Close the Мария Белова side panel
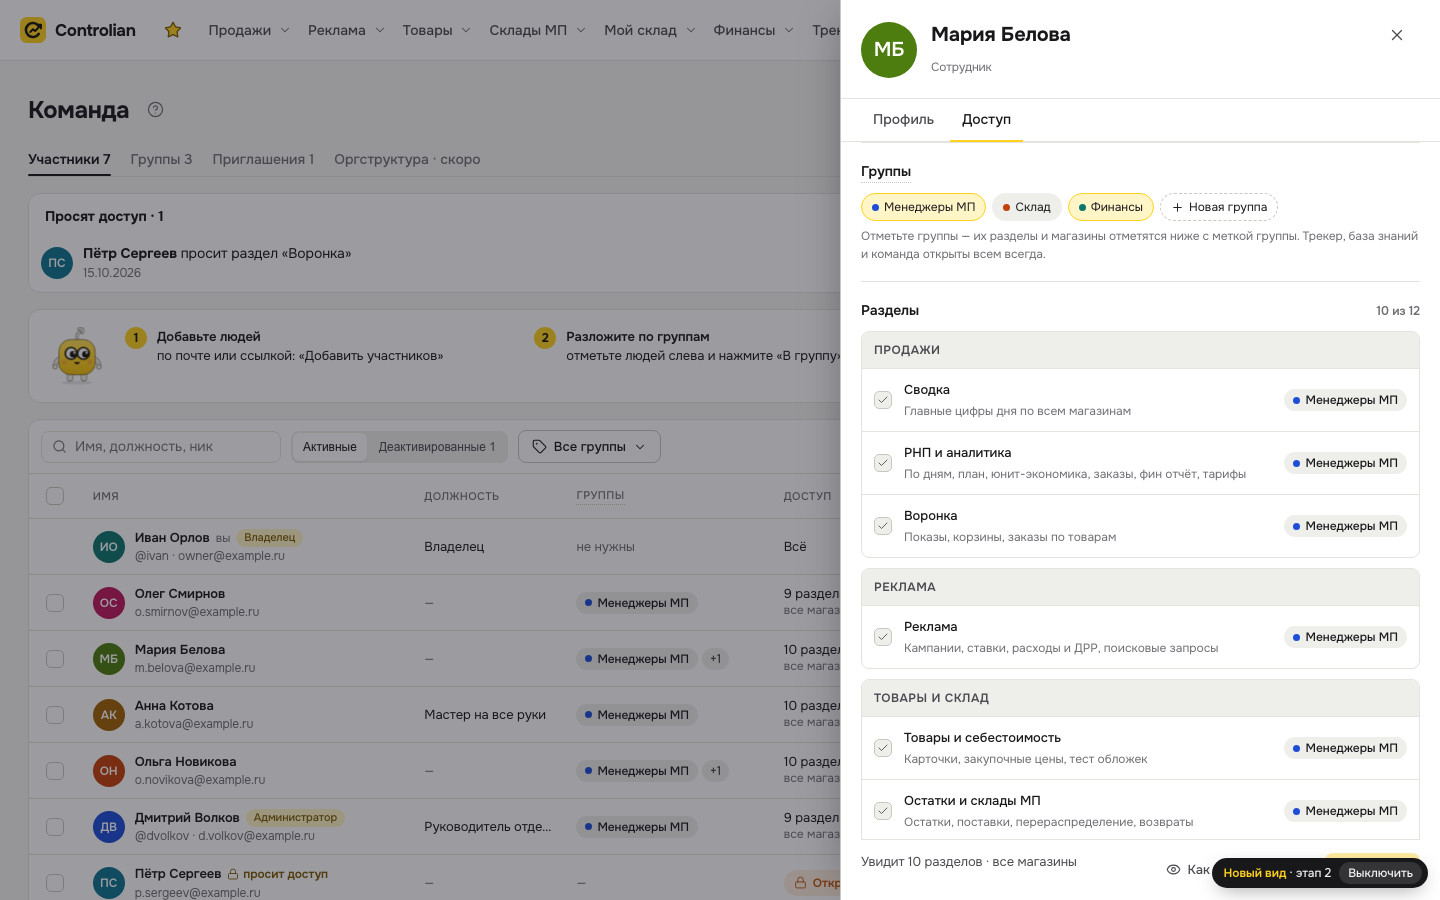 [x=1397, y=35]
